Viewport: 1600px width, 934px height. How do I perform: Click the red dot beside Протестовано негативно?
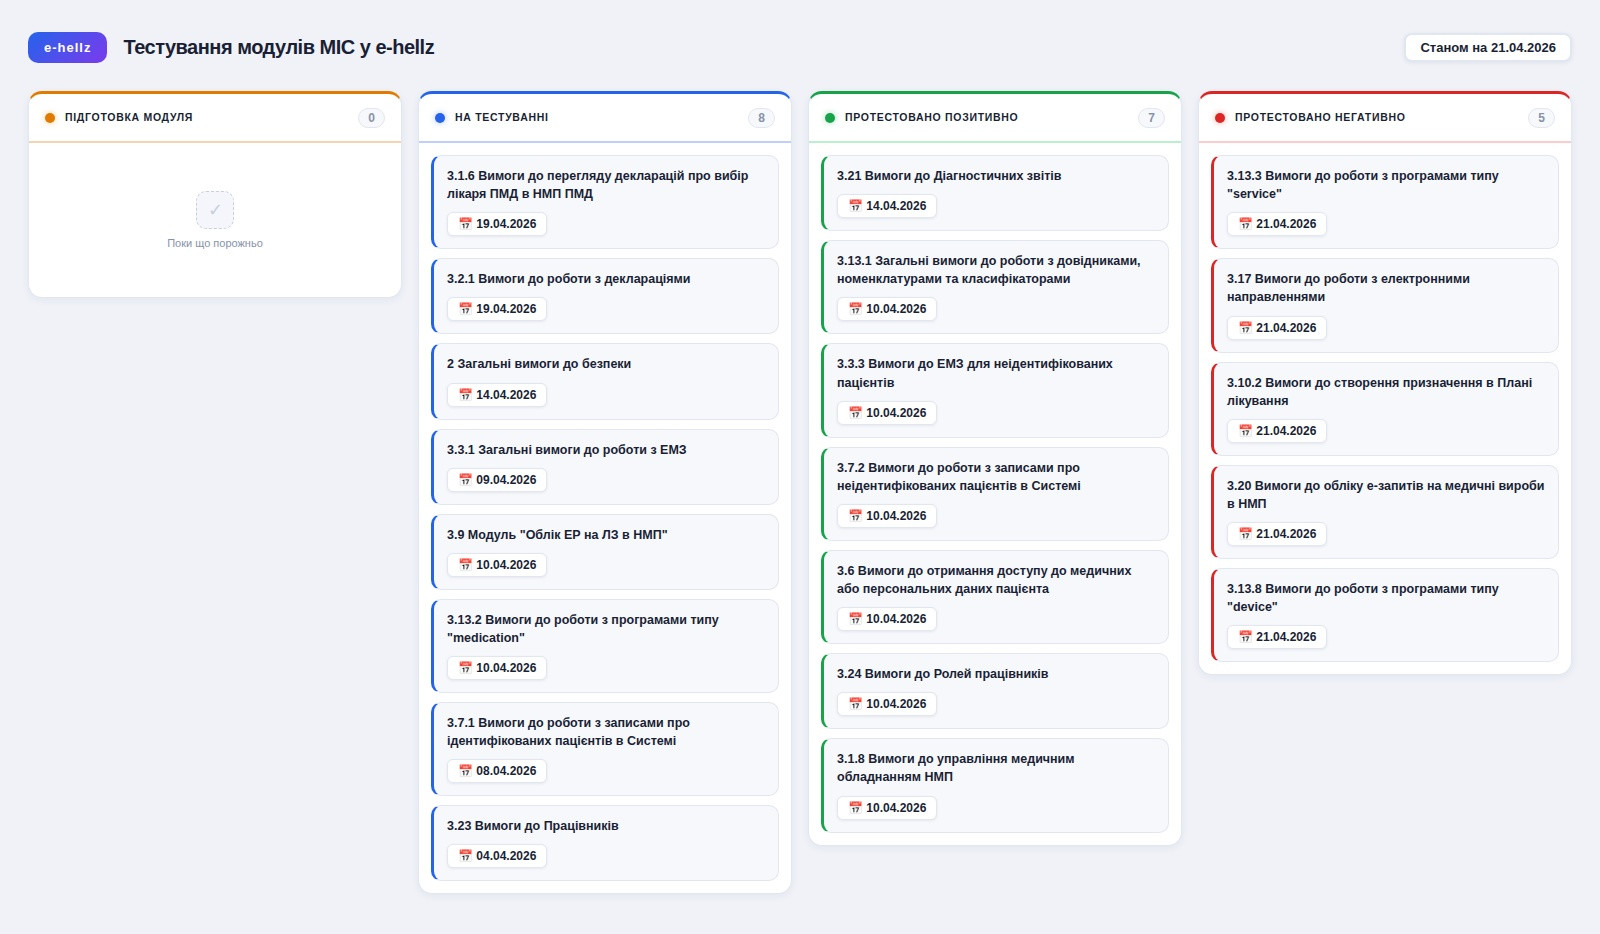coord(1220,118)
